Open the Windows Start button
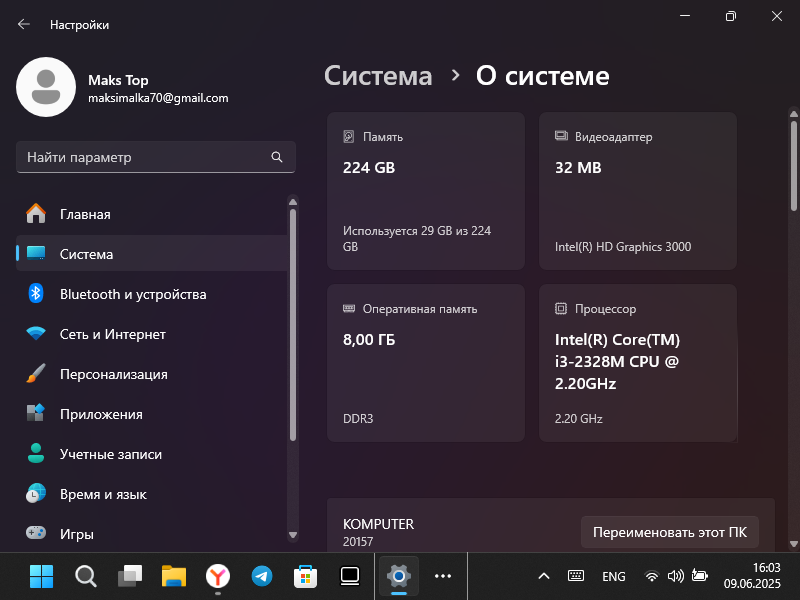 (x=41, y=577)
